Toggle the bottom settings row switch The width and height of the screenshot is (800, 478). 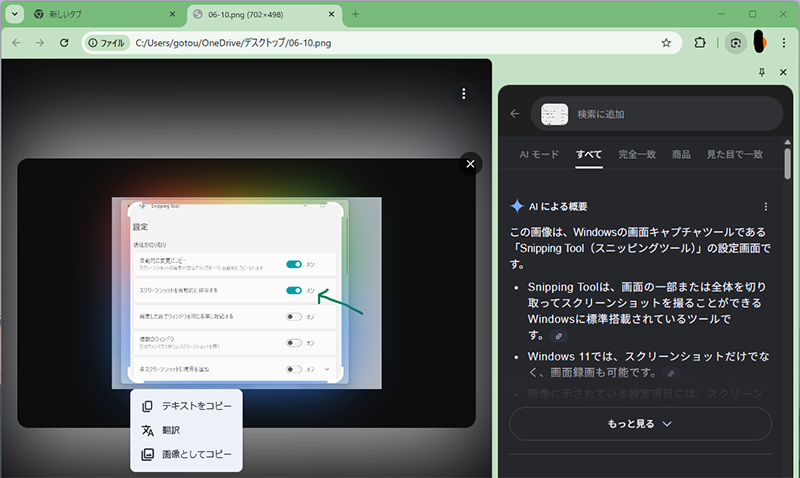(x=294, y=369)
